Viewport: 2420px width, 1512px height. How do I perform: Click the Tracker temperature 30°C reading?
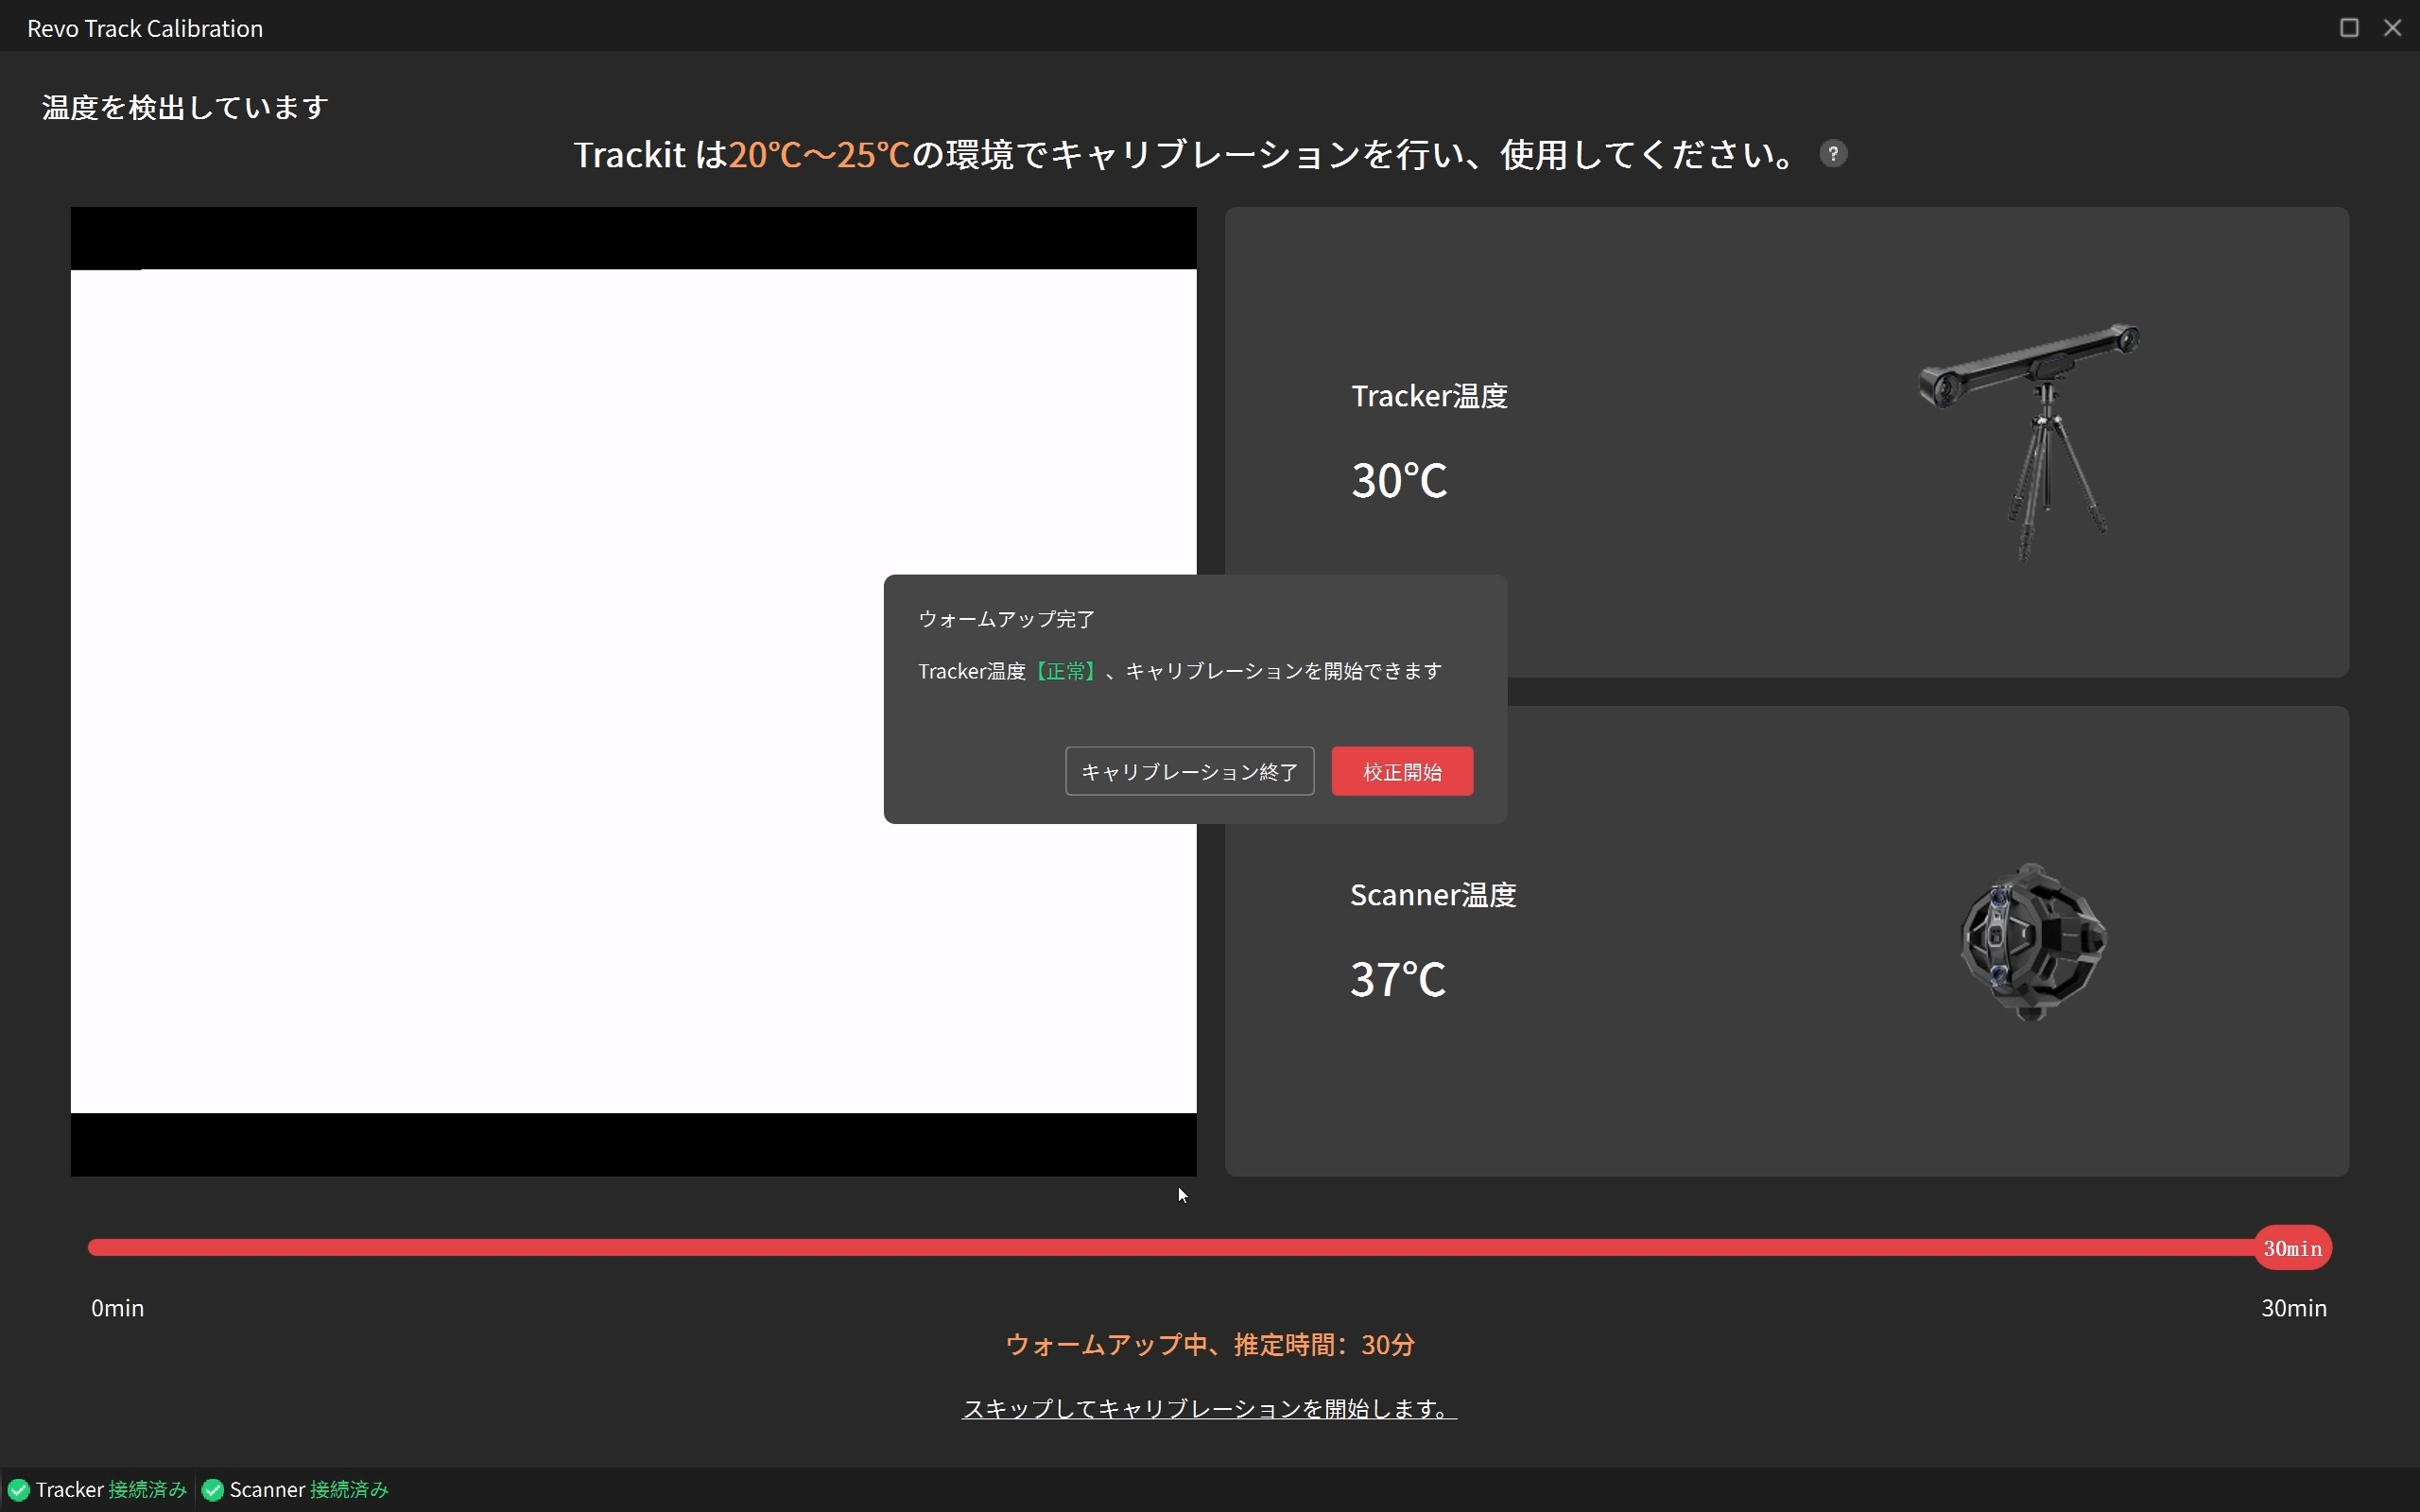[1398, 480]
